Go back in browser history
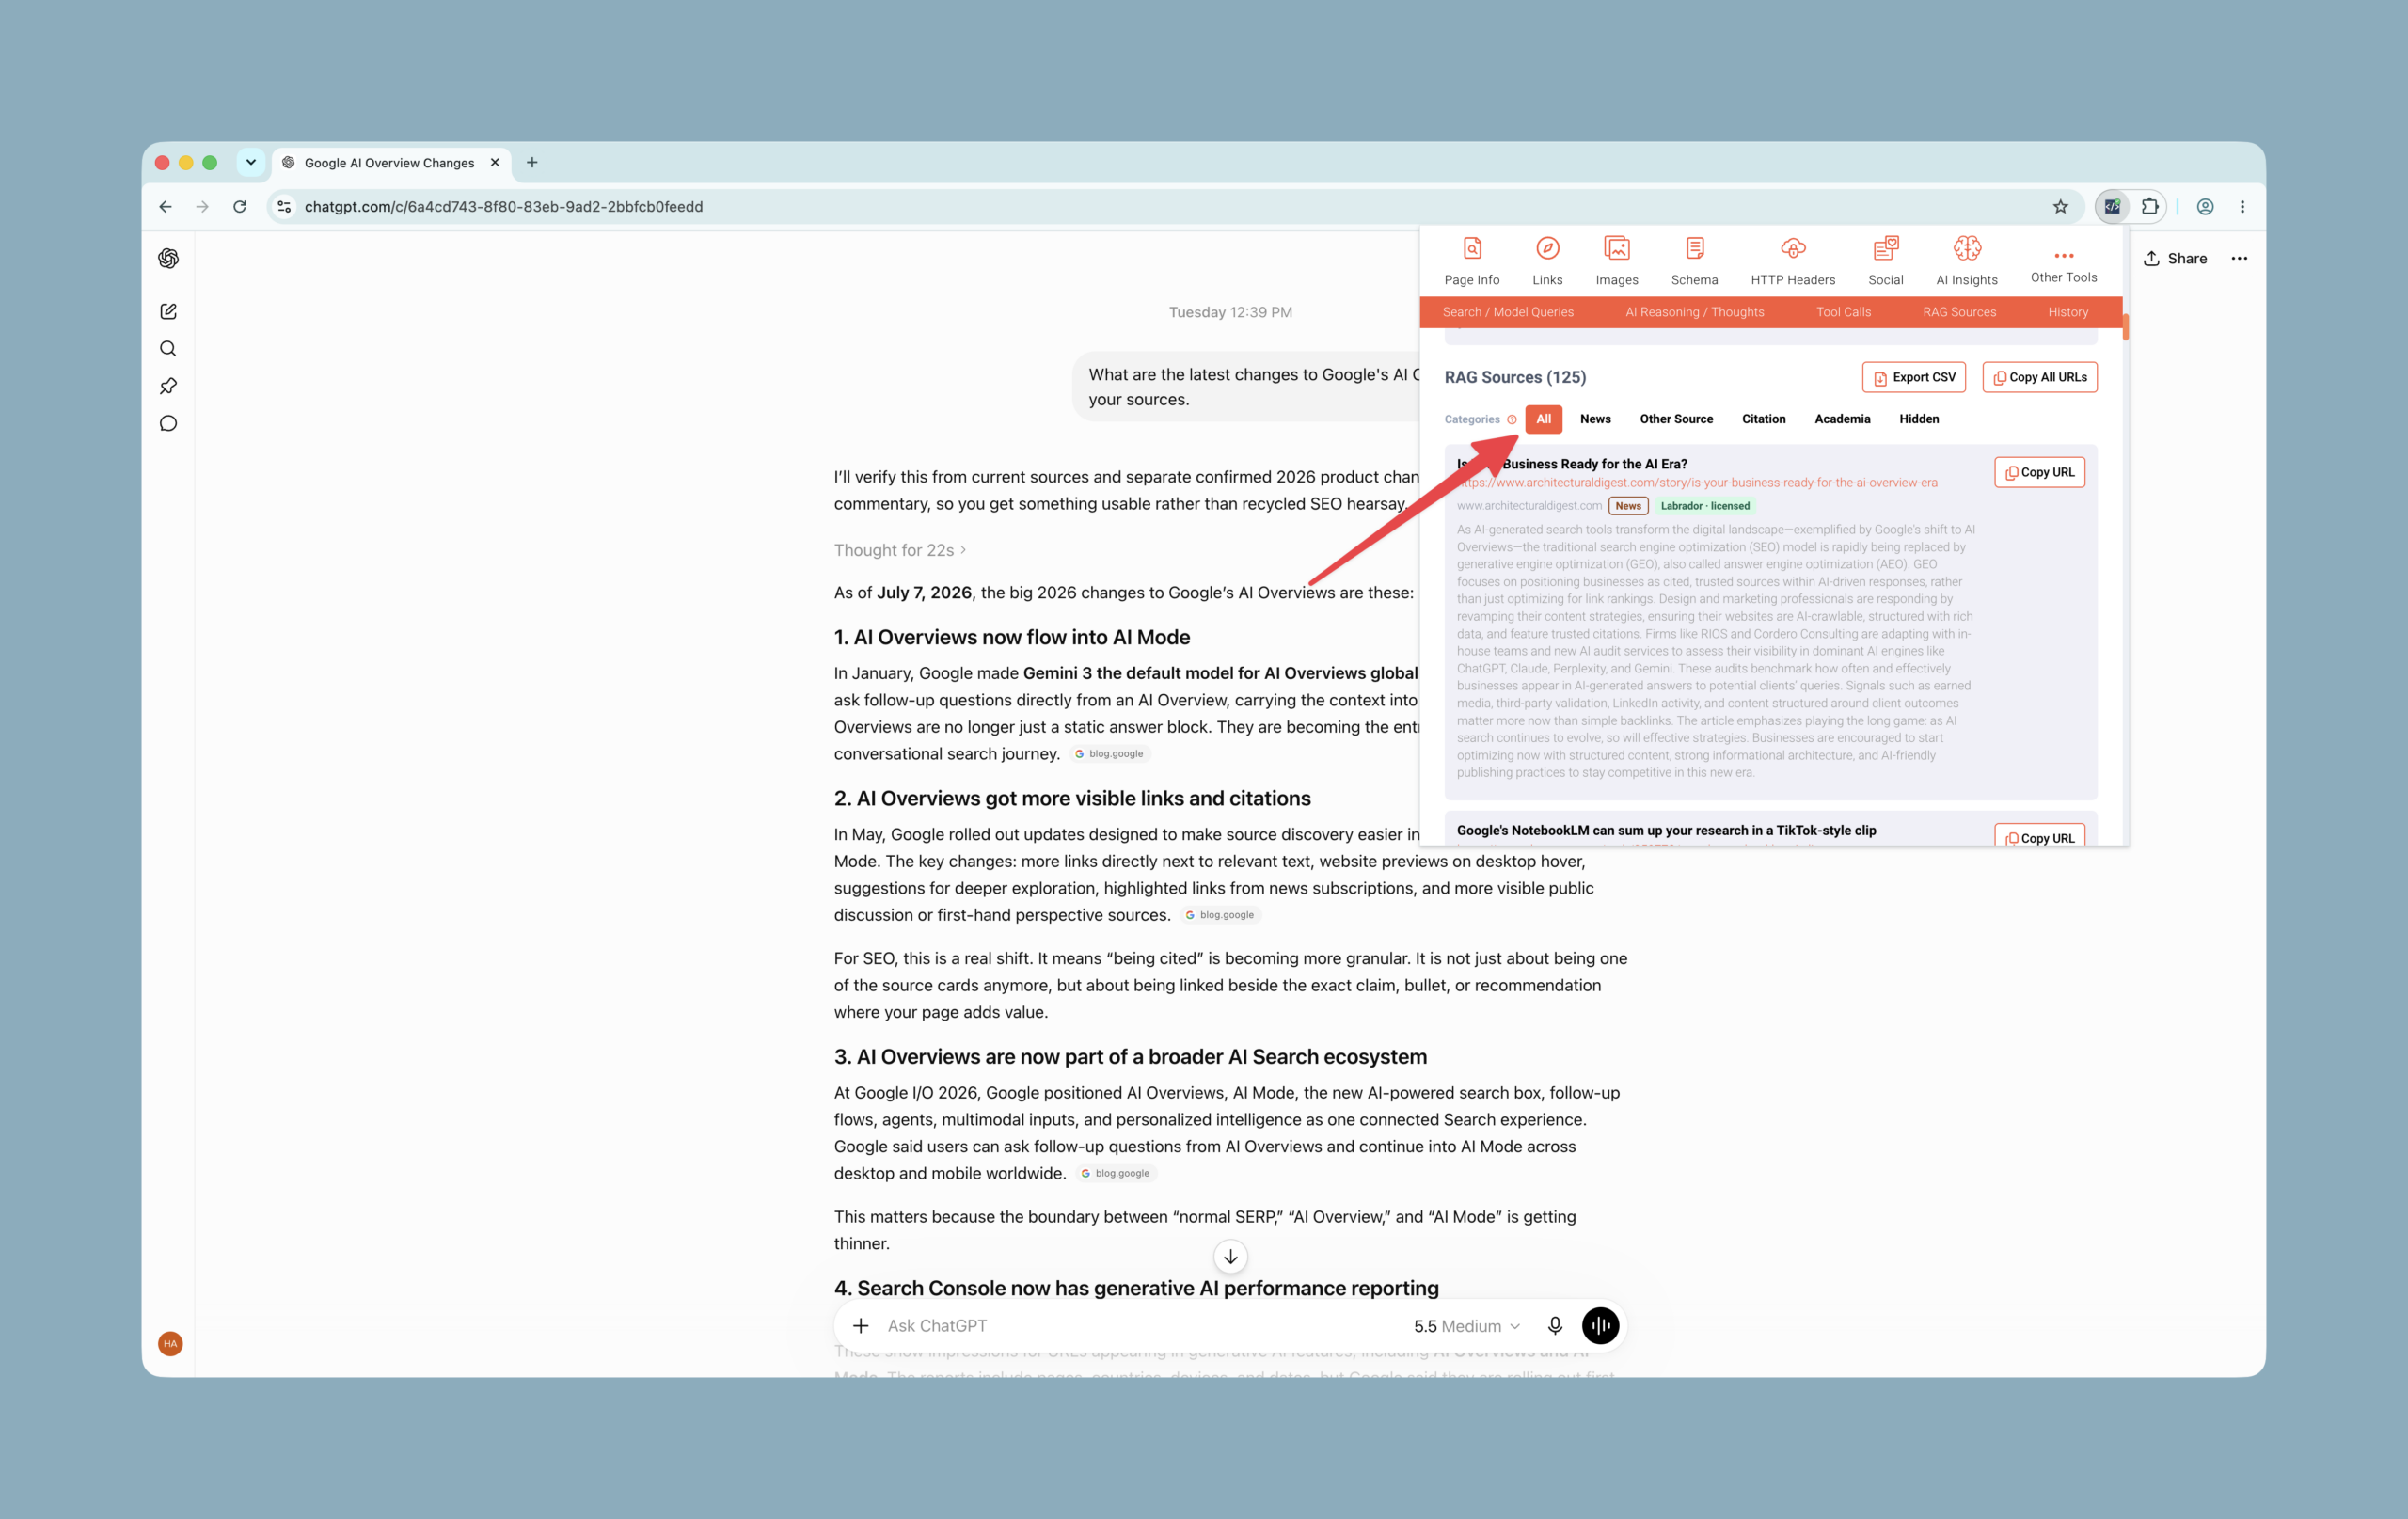 [166, 207]
